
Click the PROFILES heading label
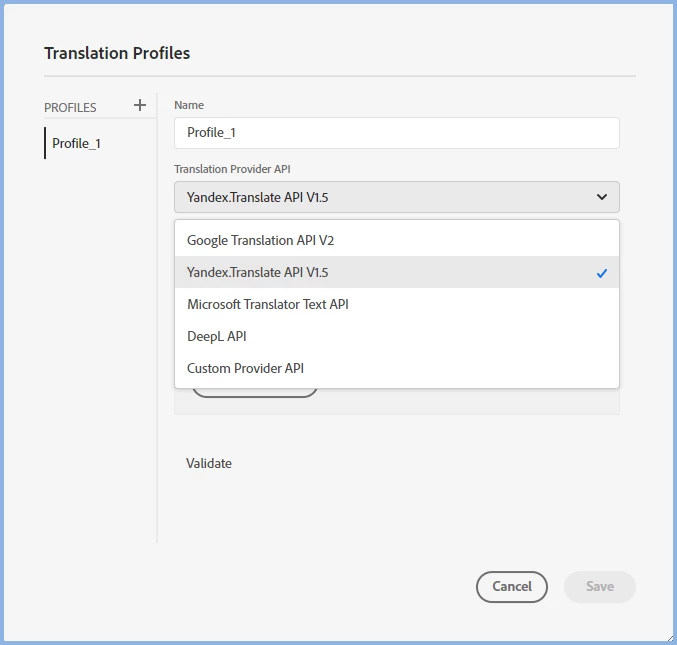click(70, 107)
